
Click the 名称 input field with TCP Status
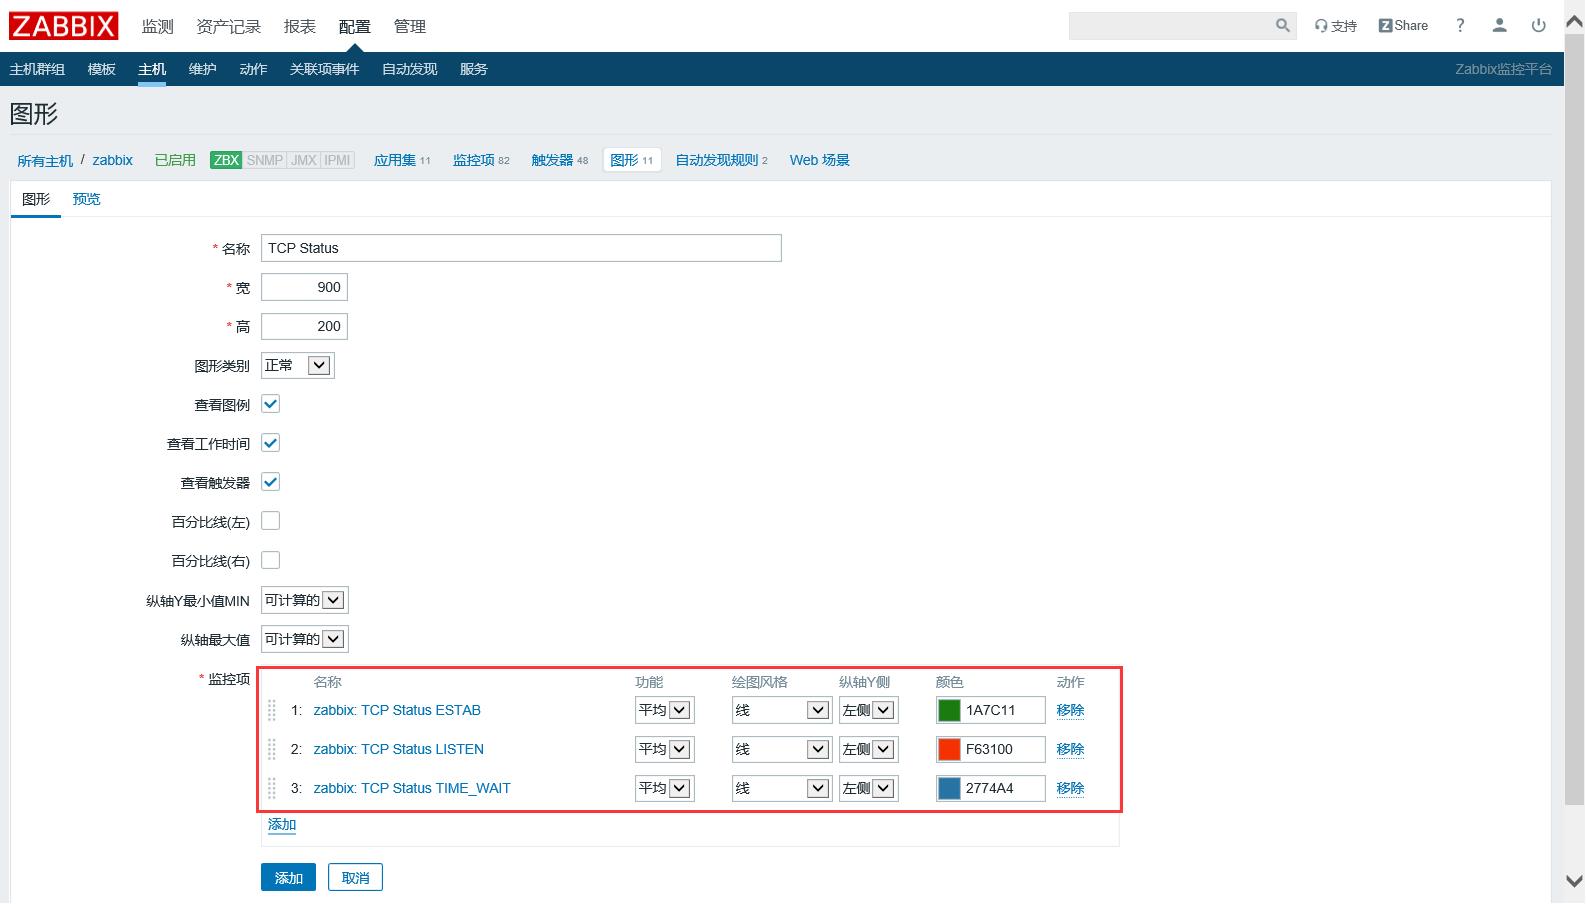coord(521,248)
